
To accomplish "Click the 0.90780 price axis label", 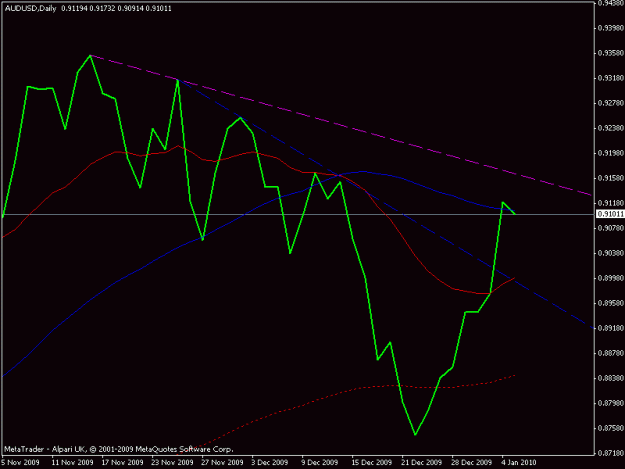I will point(610,228).
